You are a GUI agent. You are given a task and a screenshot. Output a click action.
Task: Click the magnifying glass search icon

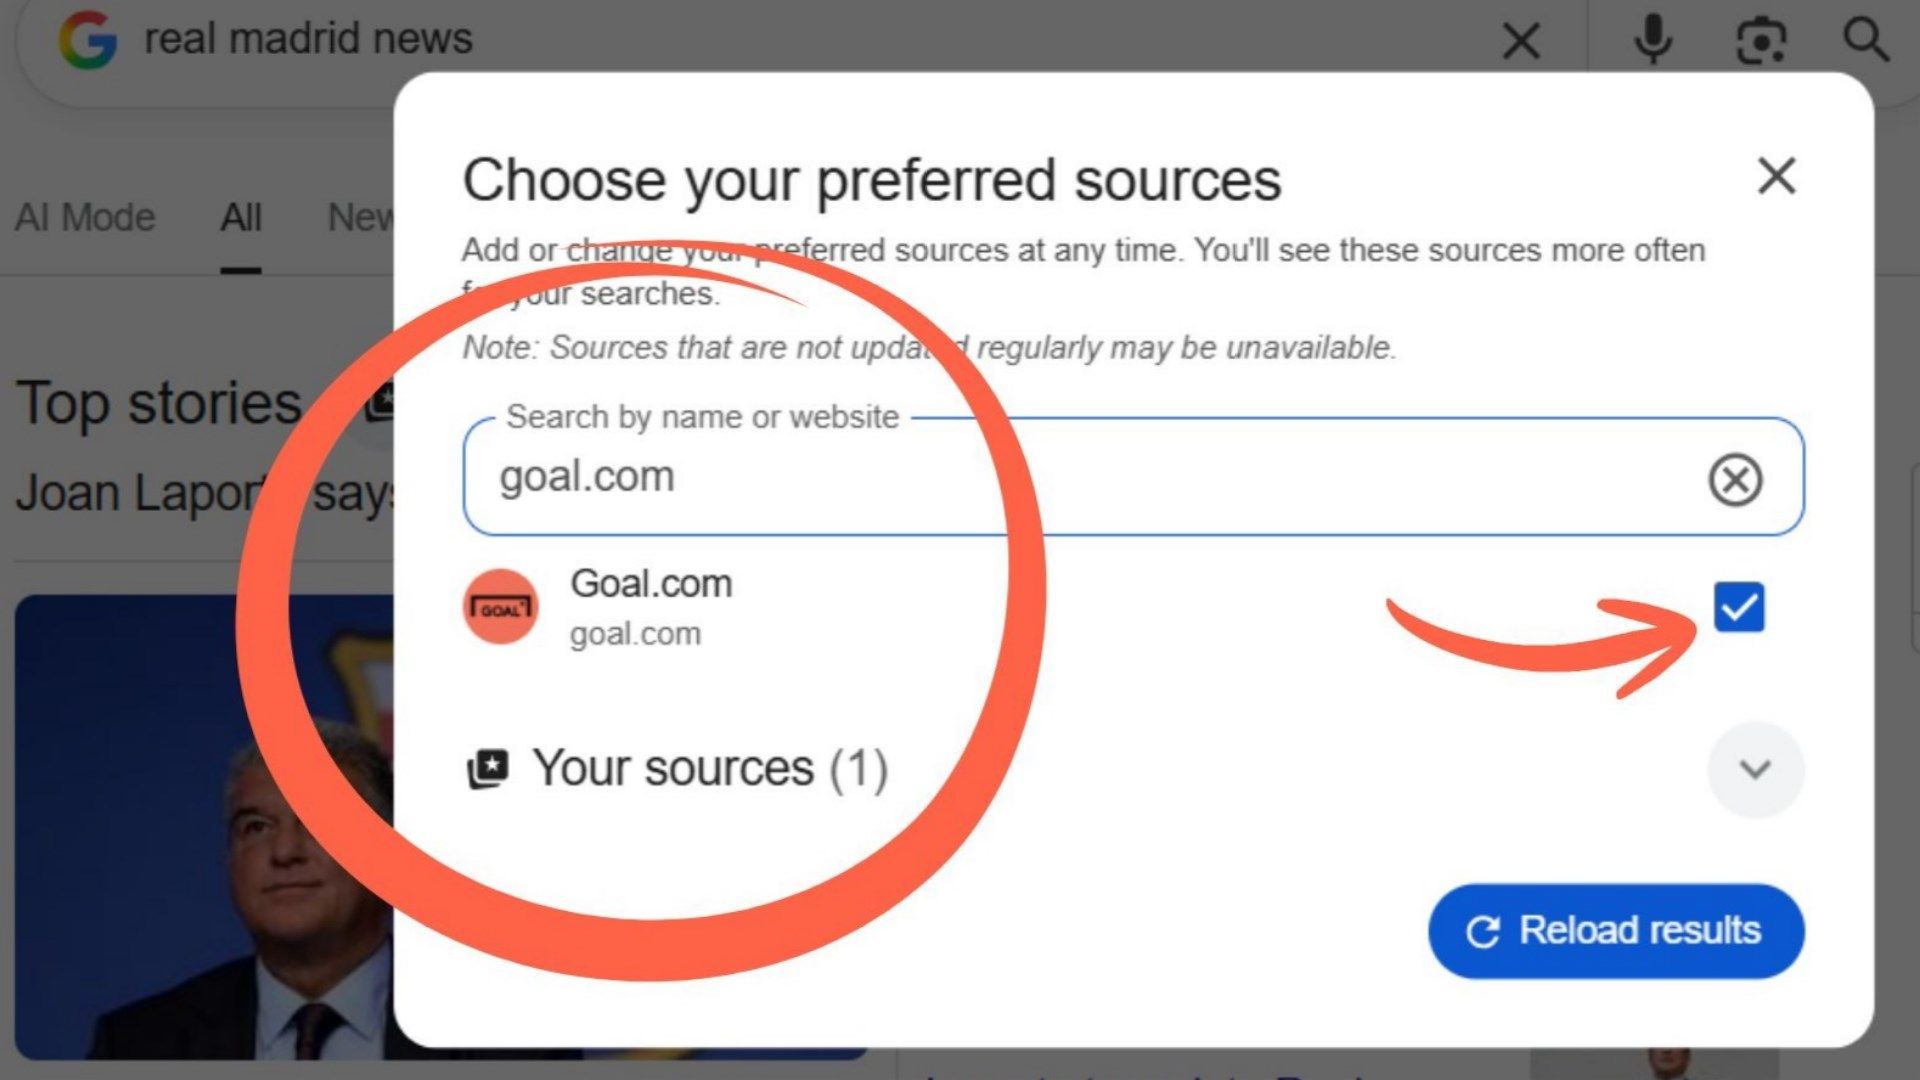1866,40
